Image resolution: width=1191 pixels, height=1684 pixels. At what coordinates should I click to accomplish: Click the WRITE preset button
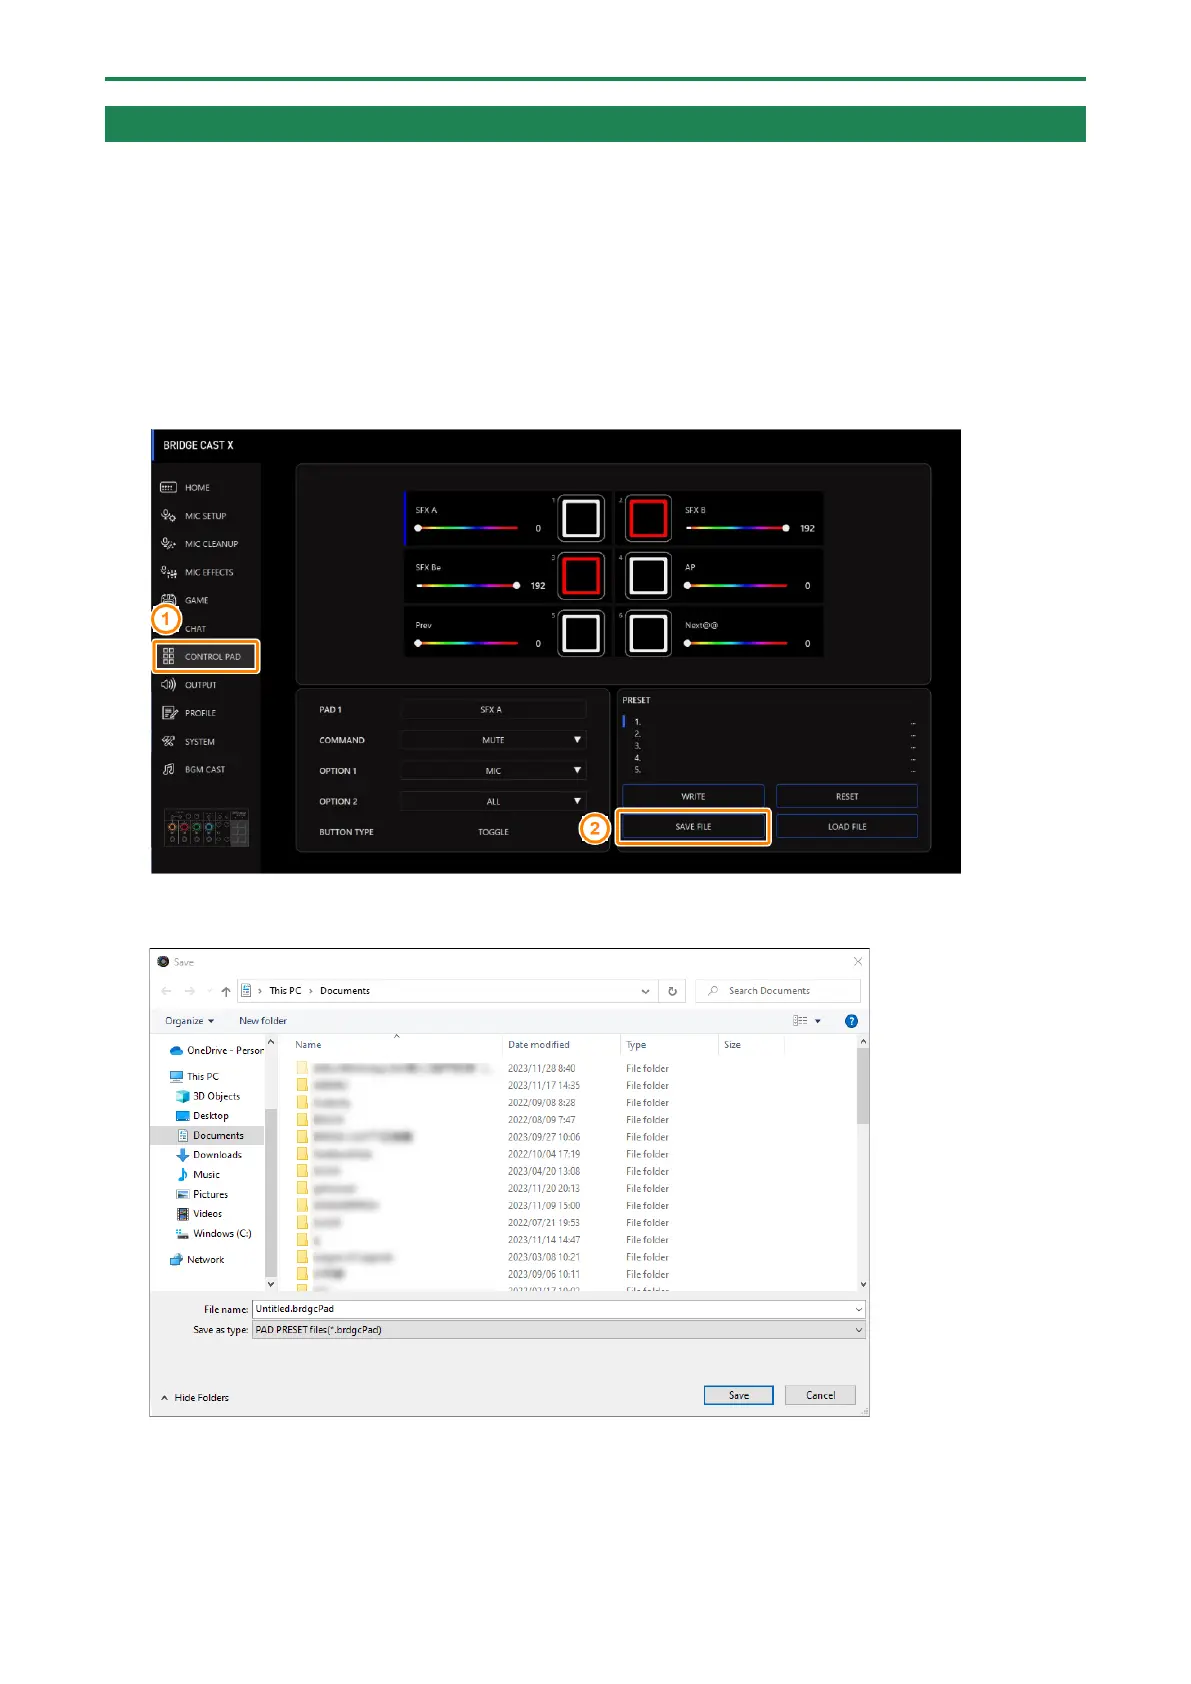pyautogui.click(x=693, y=797)
